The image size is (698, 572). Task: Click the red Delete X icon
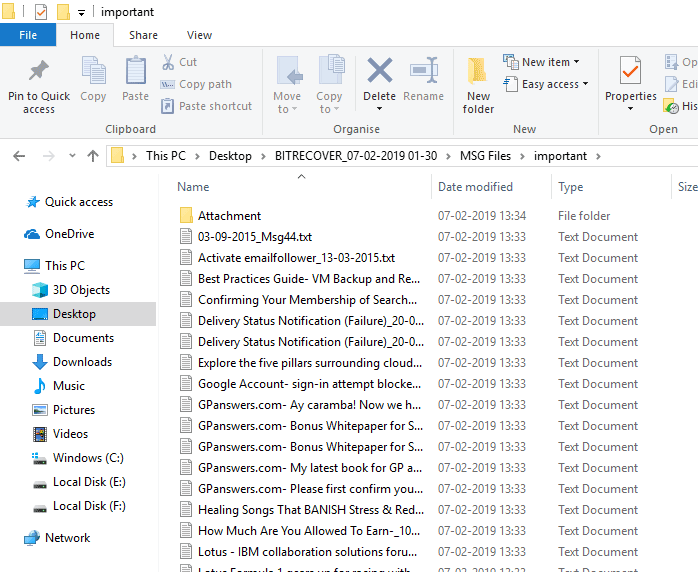click(x=380, y=70)
